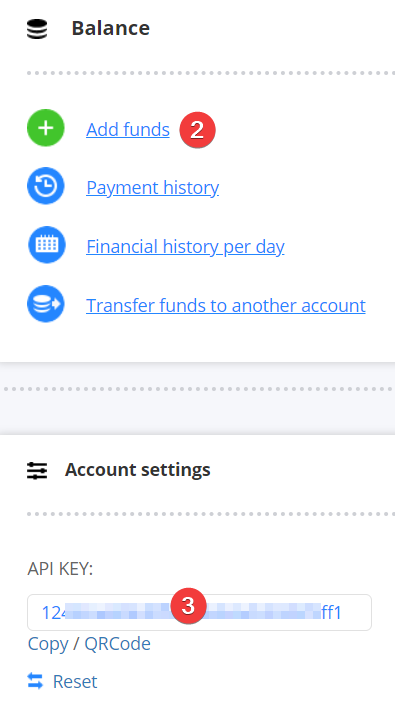Click the Reset arrows icon
This screenshot has height=702, width=395.
point(35,681)
